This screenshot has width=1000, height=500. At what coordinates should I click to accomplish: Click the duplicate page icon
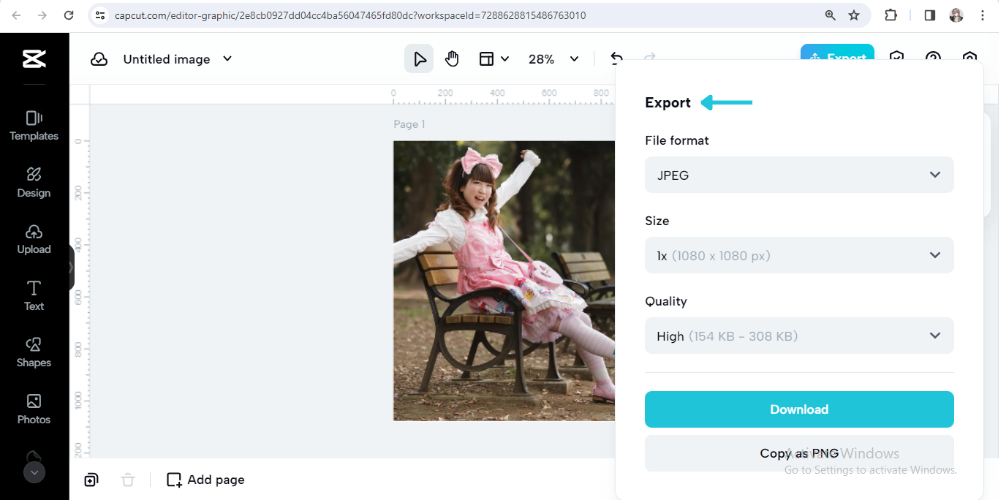tap(92, 480)
